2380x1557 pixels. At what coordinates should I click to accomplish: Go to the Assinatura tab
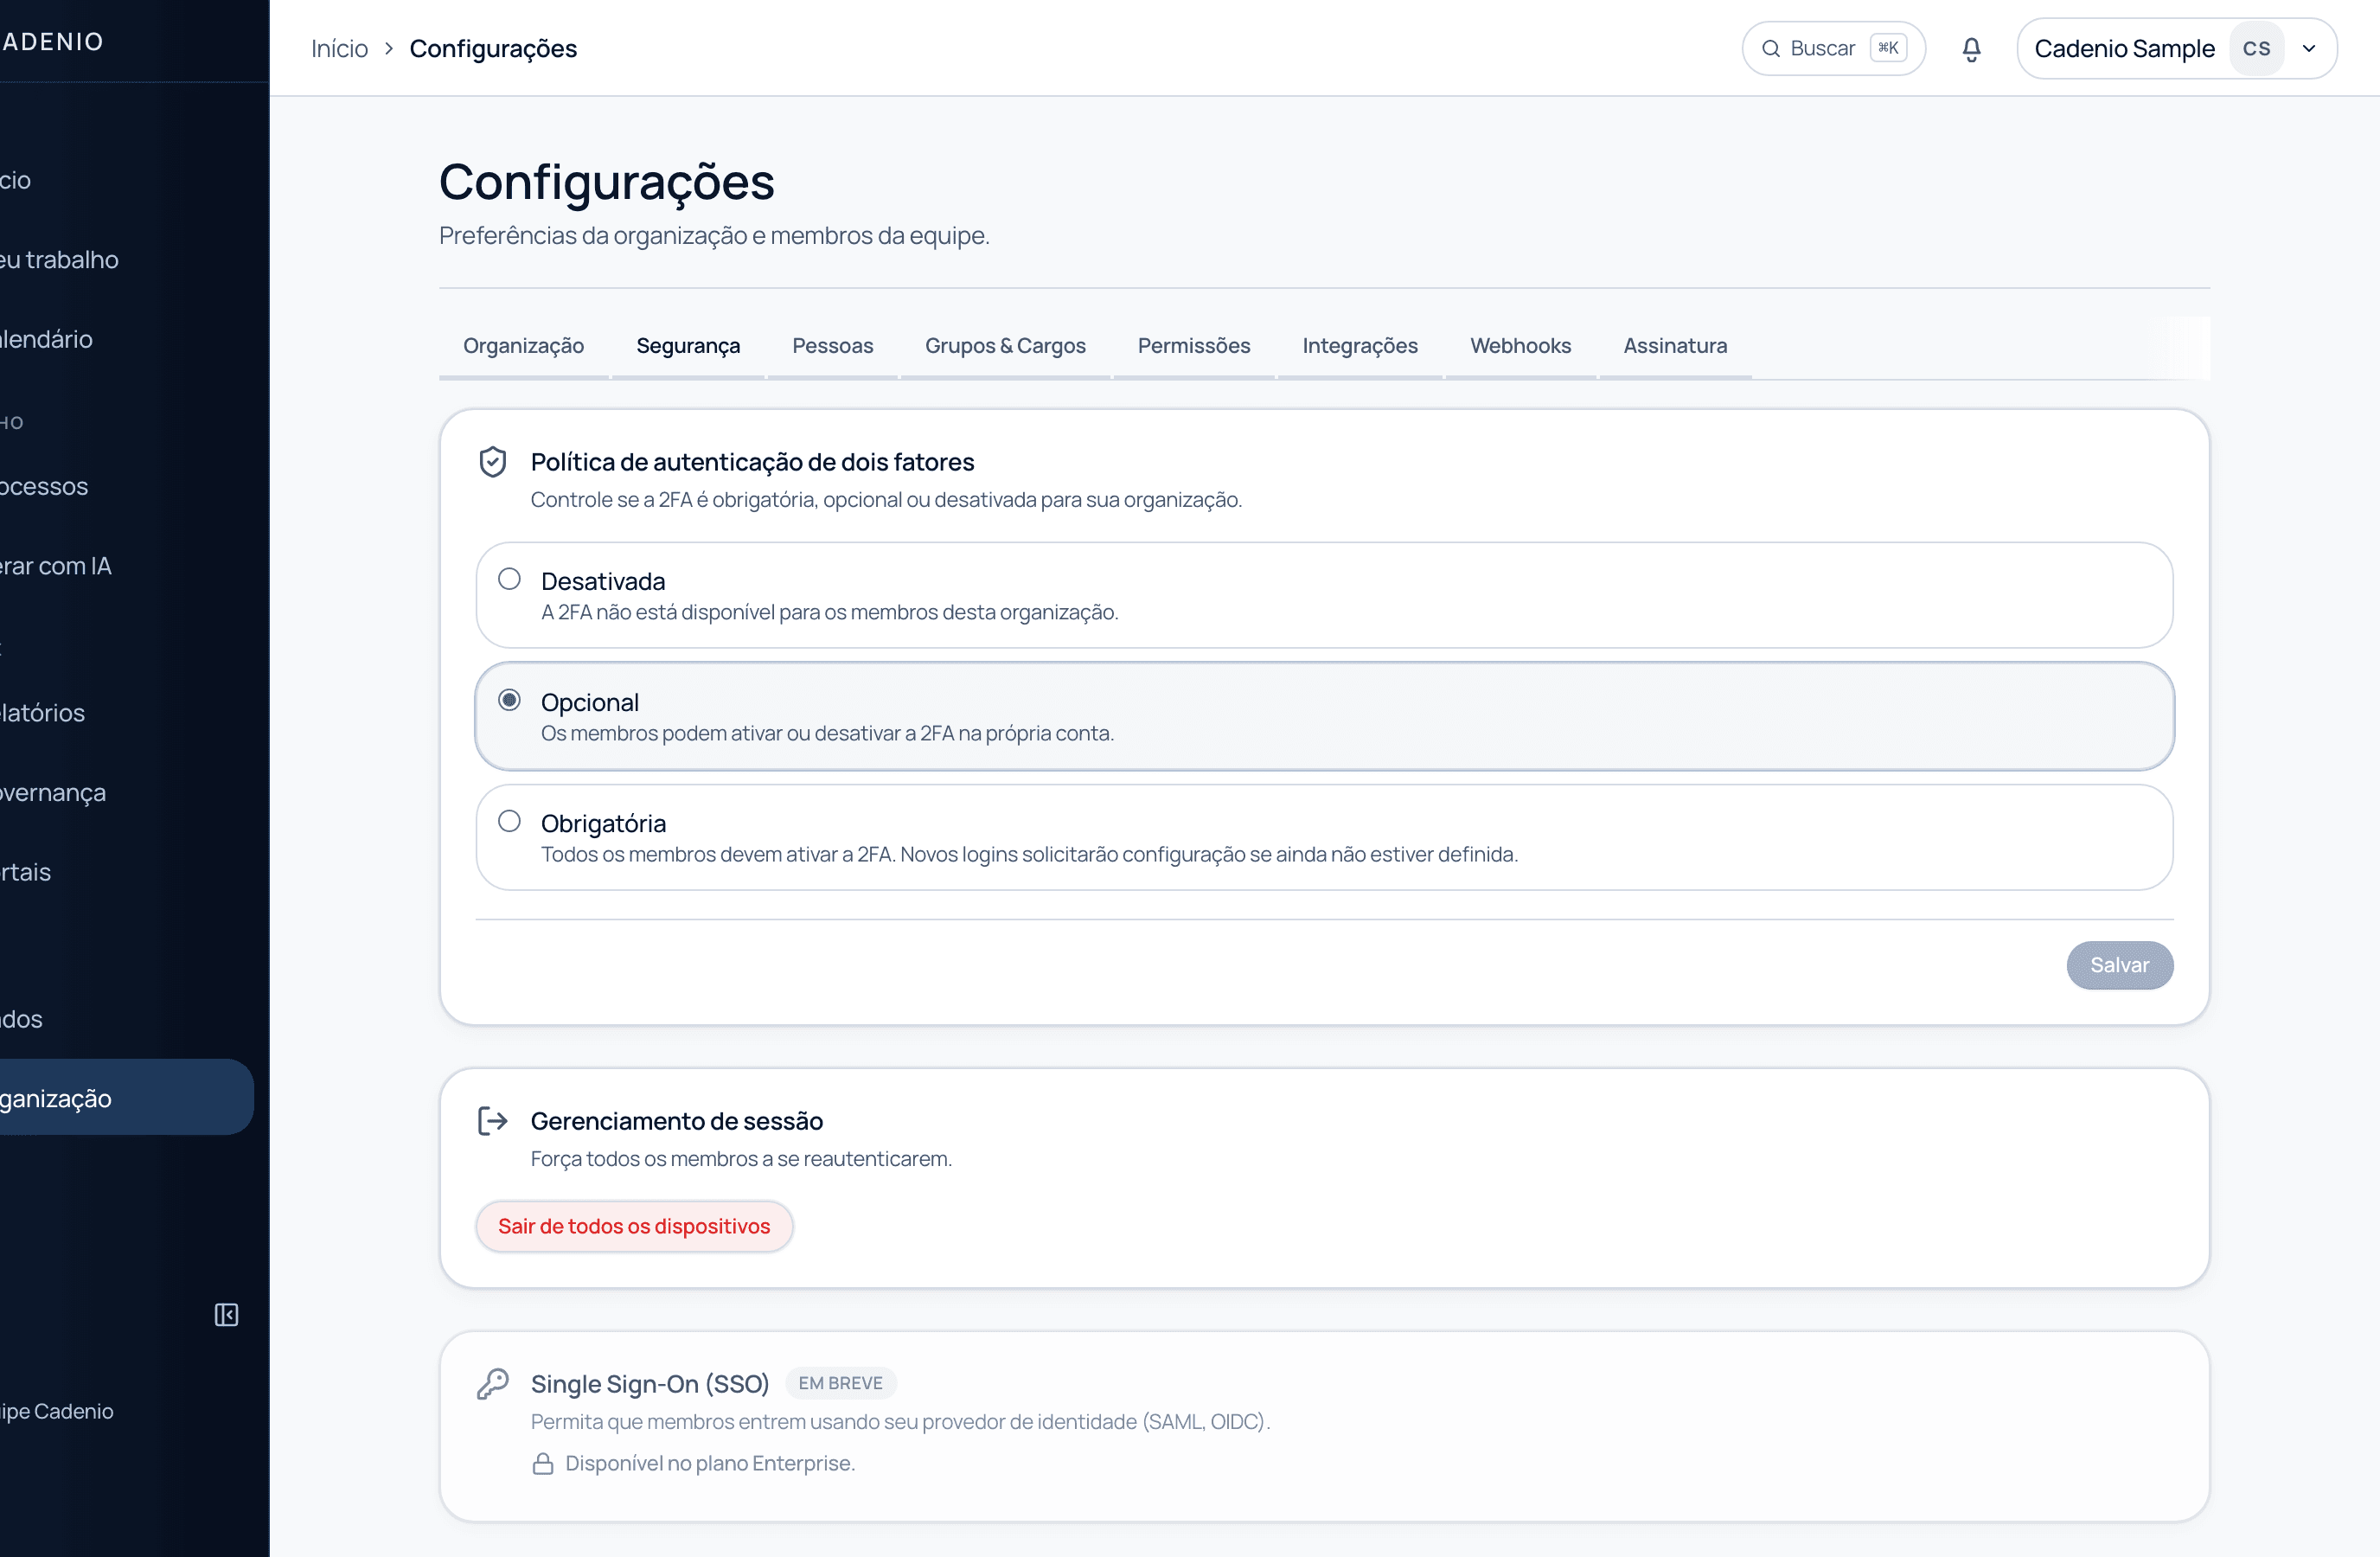tap(1675, 346)
